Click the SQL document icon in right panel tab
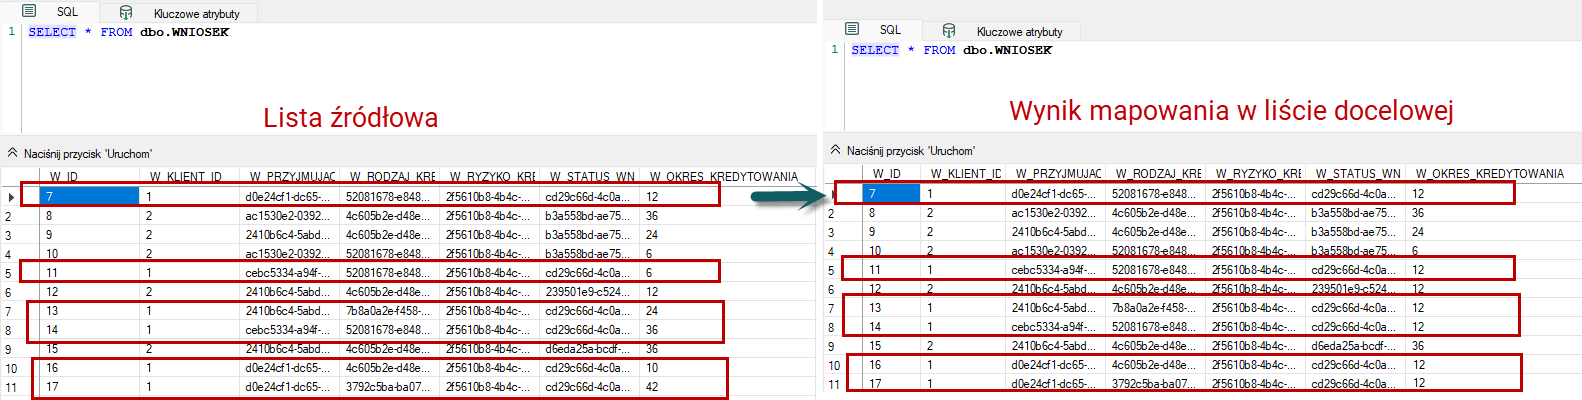Screen dimensions: 1582x400 [852, 30]
